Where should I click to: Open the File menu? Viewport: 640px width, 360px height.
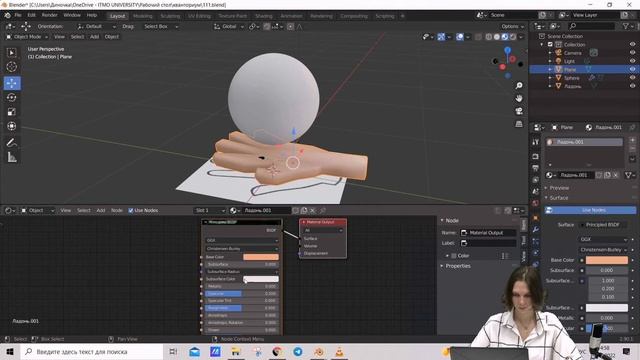click(18, 15)
